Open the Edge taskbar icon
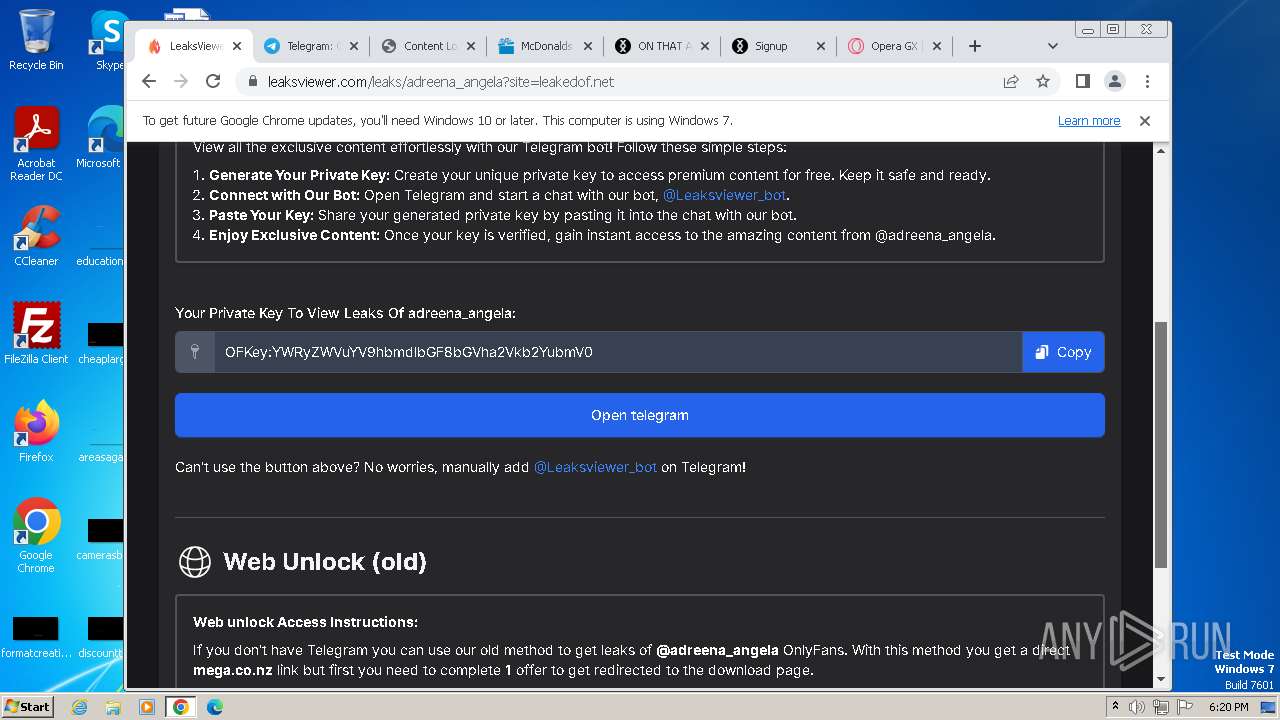Image resolution: width=1280 pixels, height=720 pixels. [214, 707]
